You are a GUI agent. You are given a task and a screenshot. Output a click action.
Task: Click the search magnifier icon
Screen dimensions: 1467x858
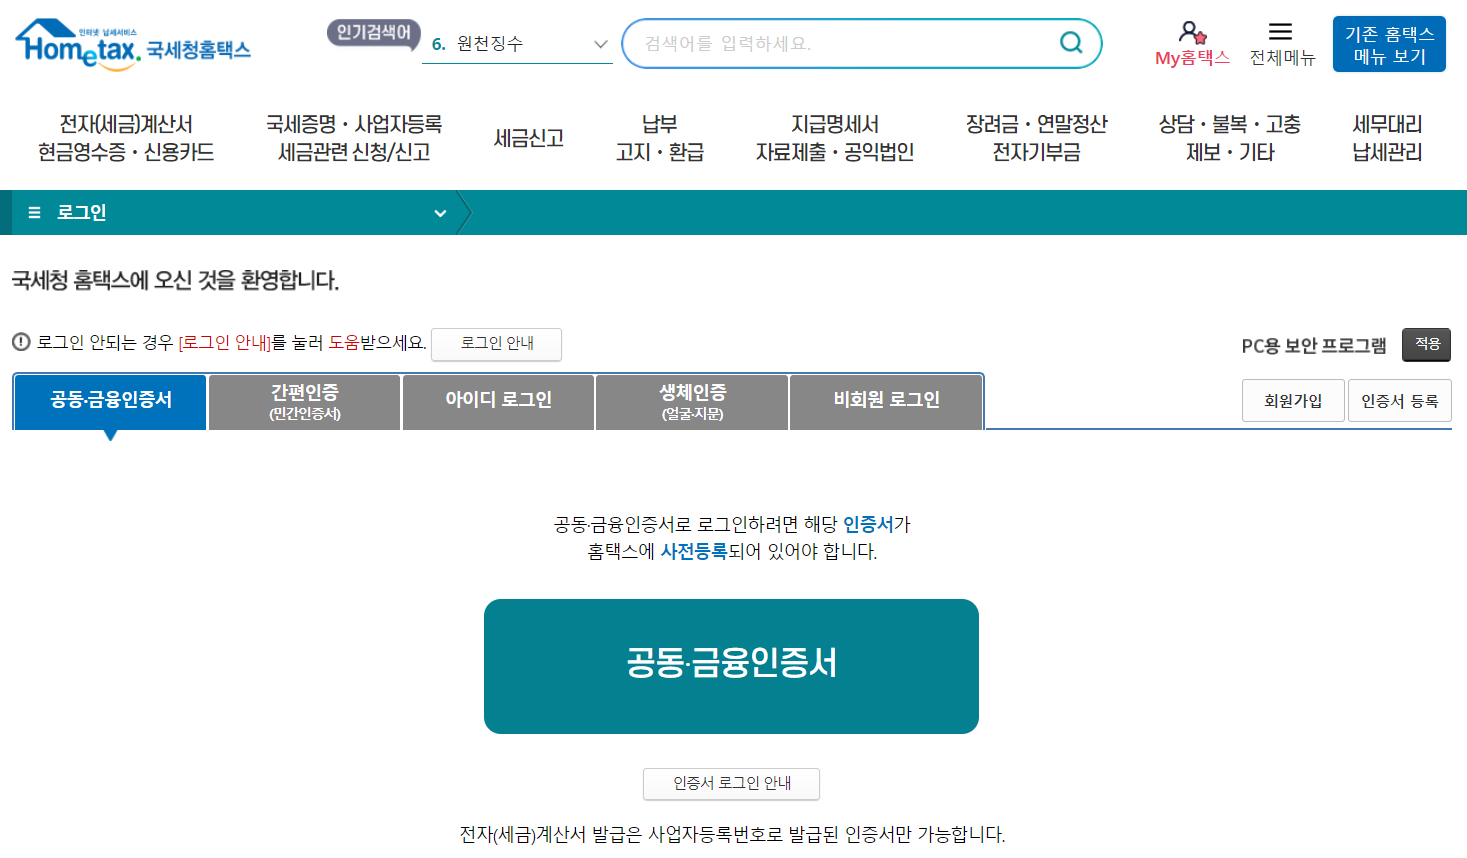1071,43
